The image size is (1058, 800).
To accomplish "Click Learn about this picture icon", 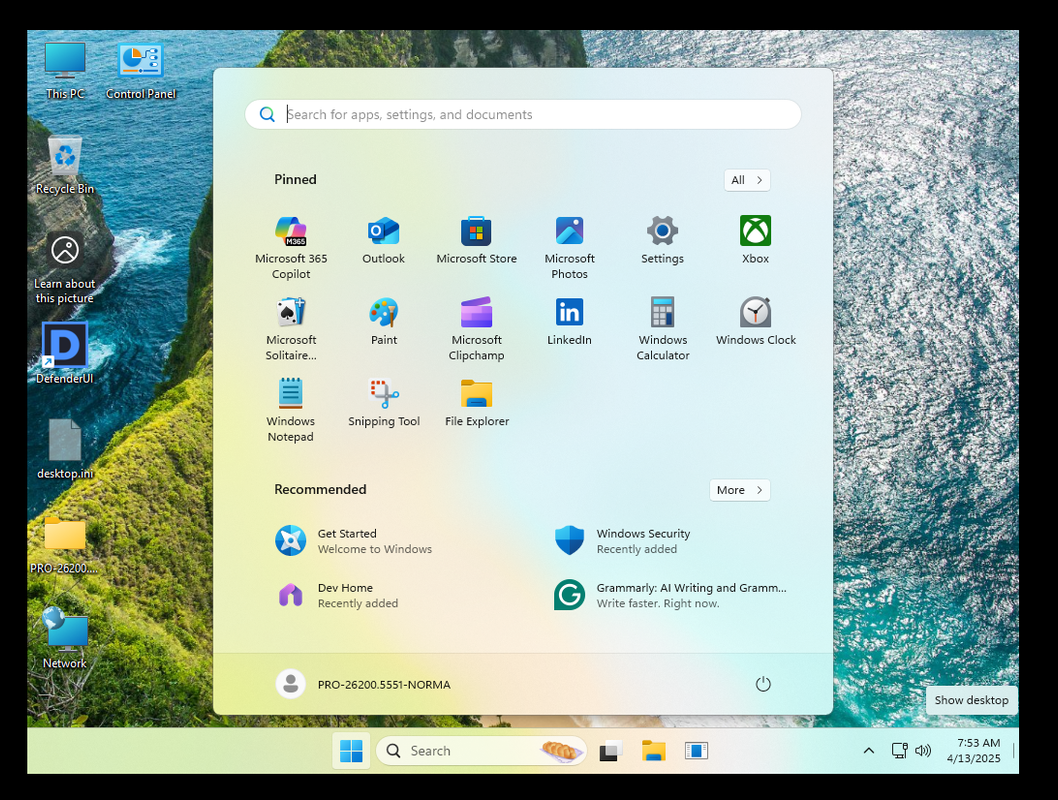I will [x=65, y=268].
